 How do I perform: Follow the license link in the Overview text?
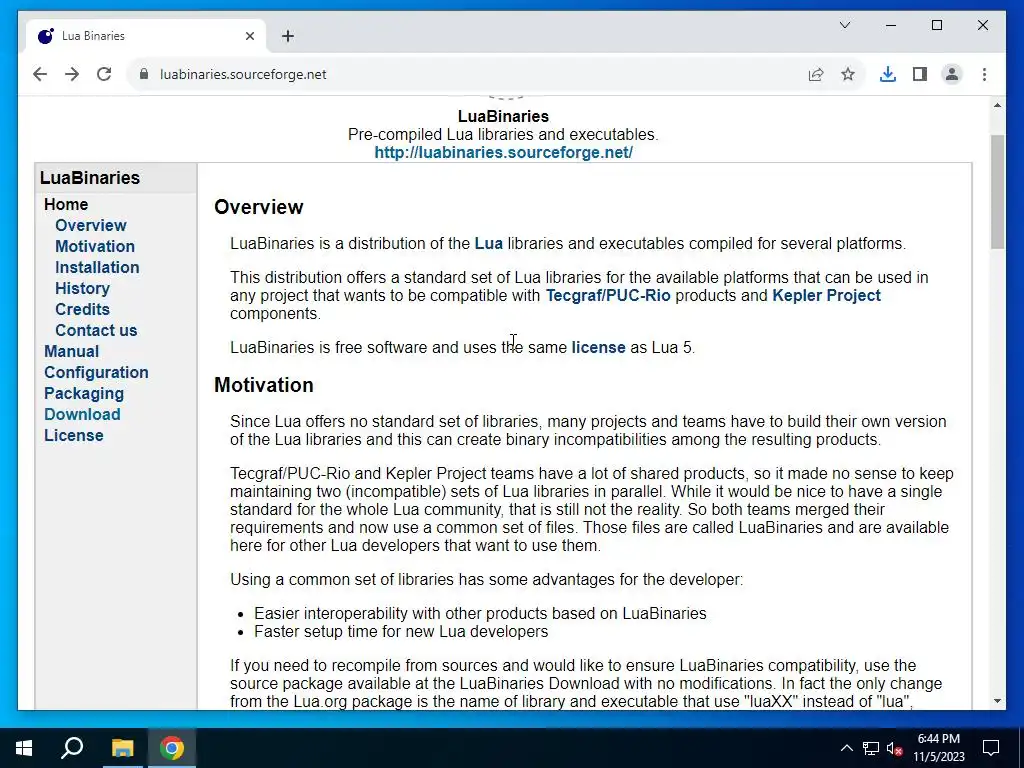click(598, 347)
